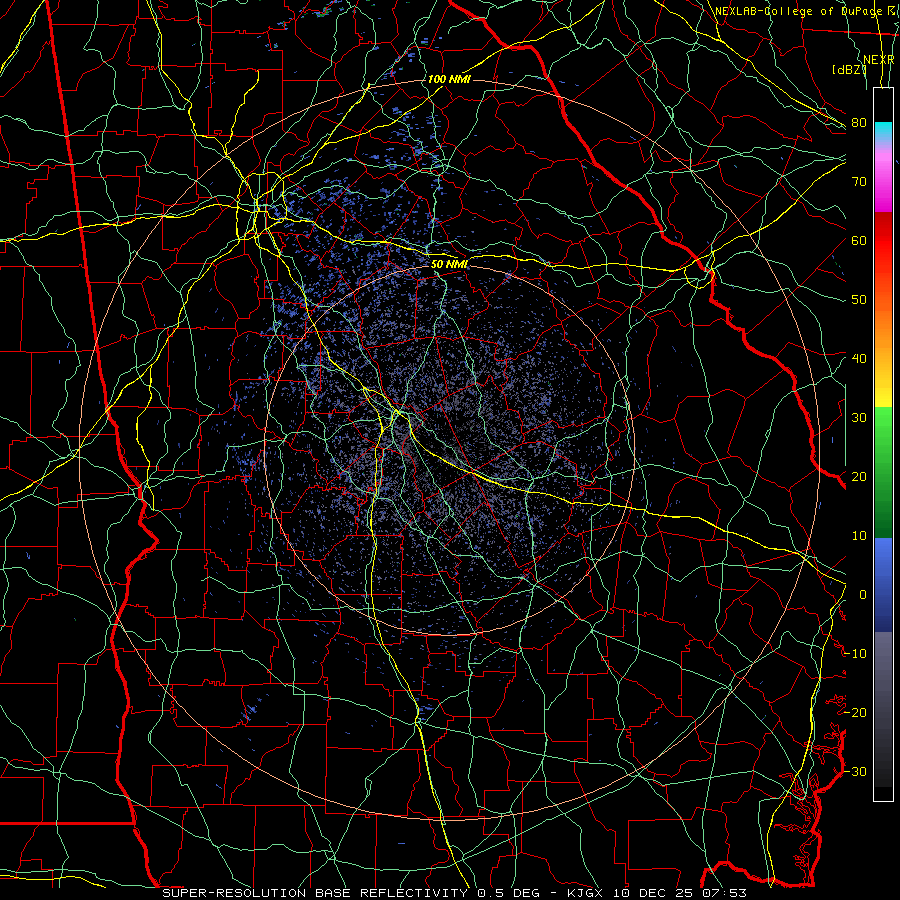Click the KJGX station identifier in caption
This screenshot has width=900, height=900.
coord(587,893)
